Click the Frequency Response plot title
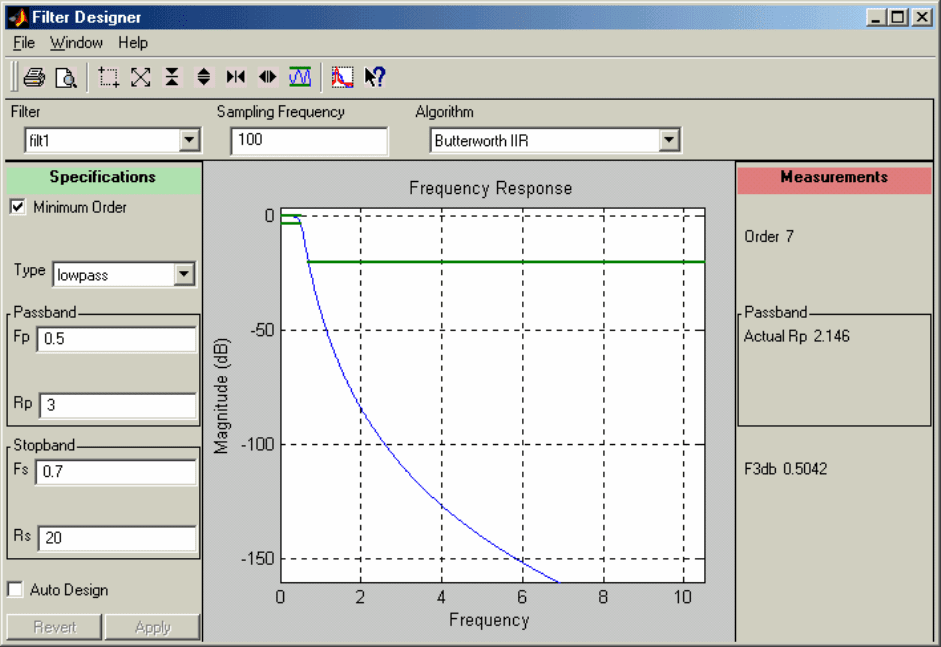The height and width of the screenshot is (647, 941). [x=490, y=188]
